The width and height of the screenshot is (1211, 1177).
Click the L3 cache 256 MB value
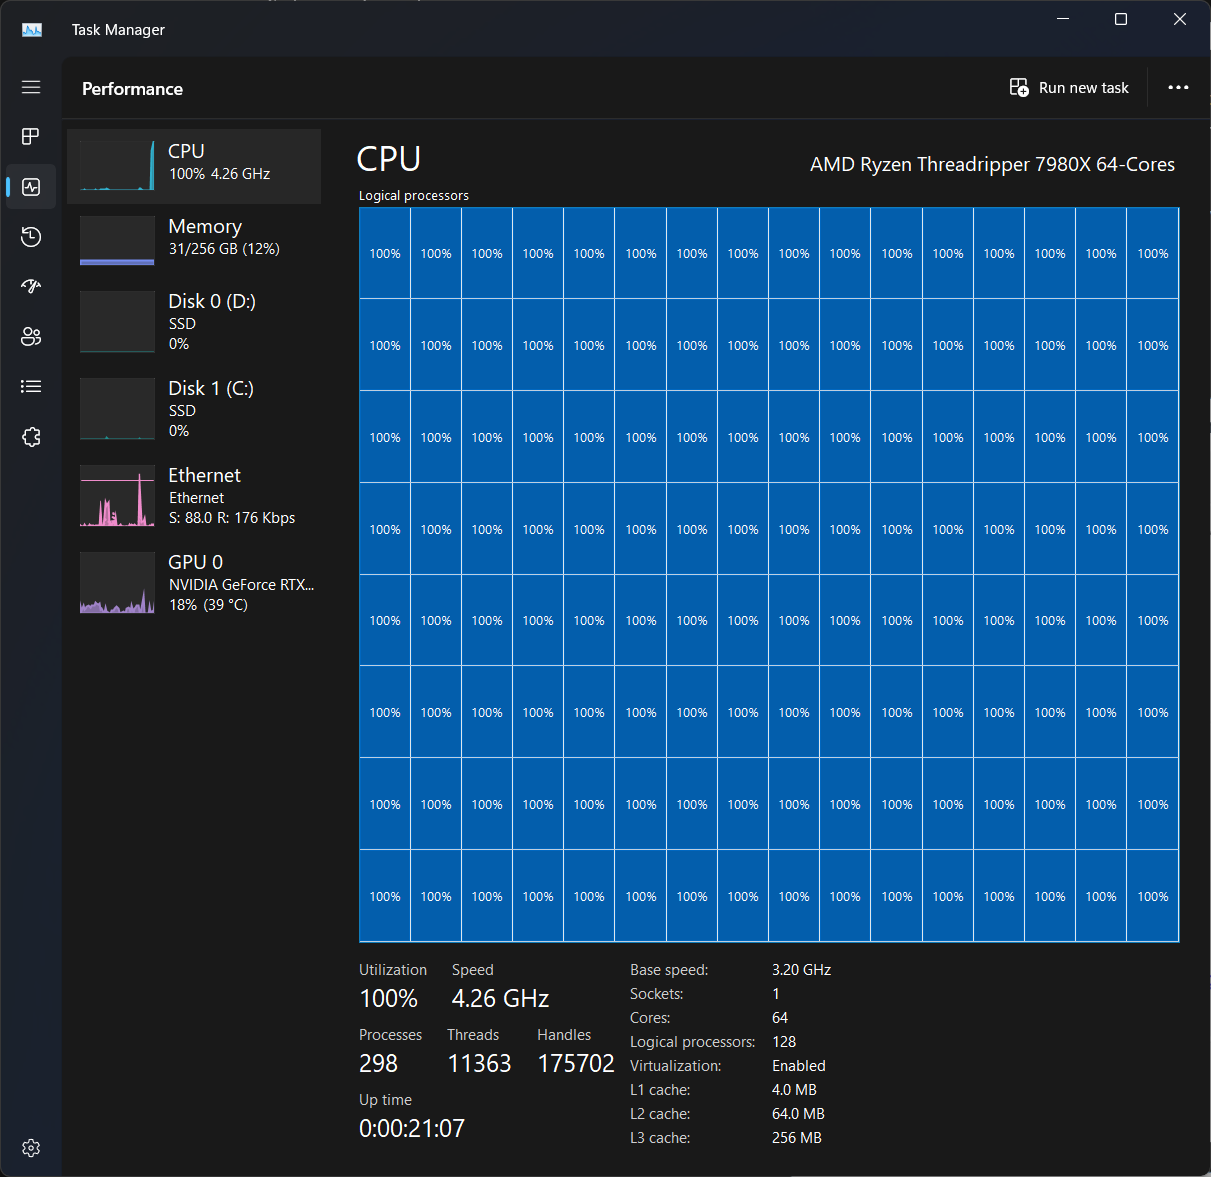797,1138
